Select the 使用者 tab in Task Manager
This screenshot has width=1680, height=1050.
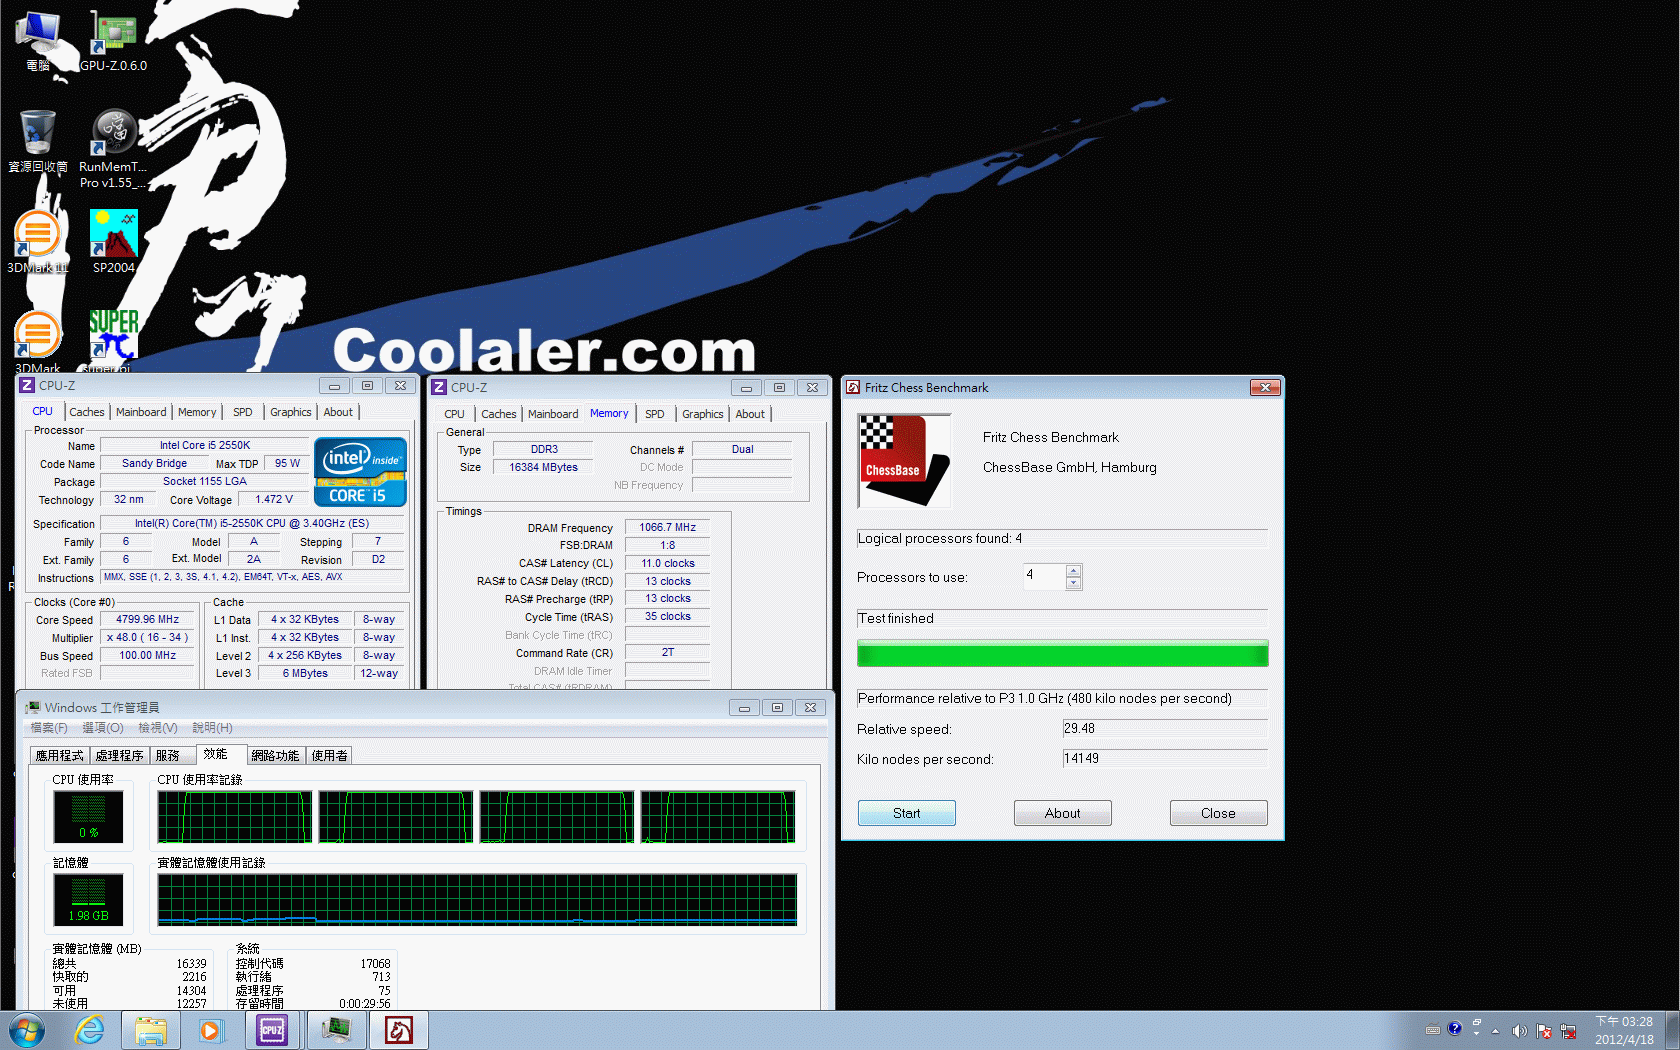(329, 756)
